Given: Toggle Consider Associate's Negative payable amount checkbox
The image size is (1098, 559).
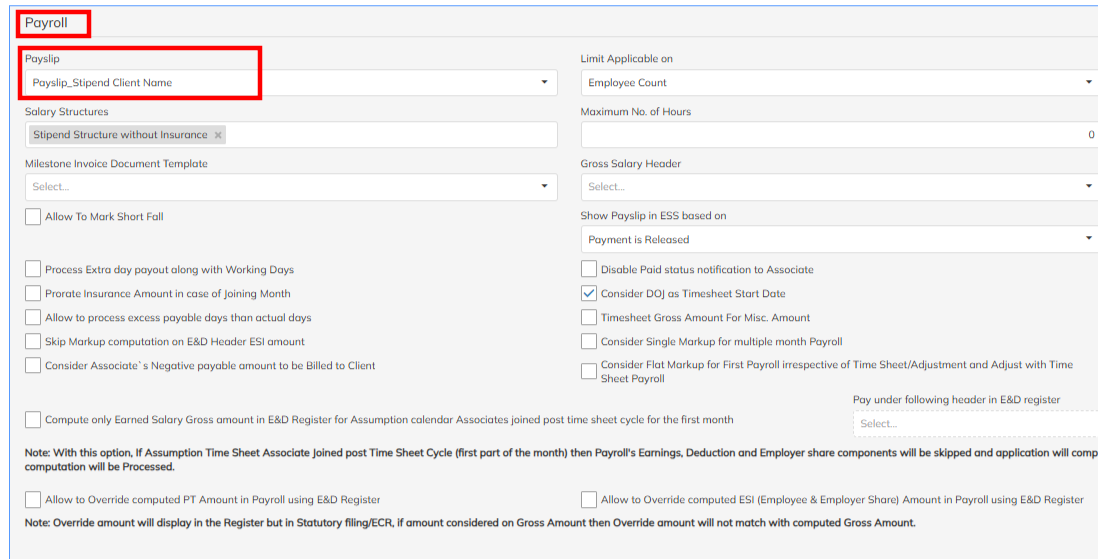Looking at the screenshot, I should pyautogui.click(x=34, y=366).
